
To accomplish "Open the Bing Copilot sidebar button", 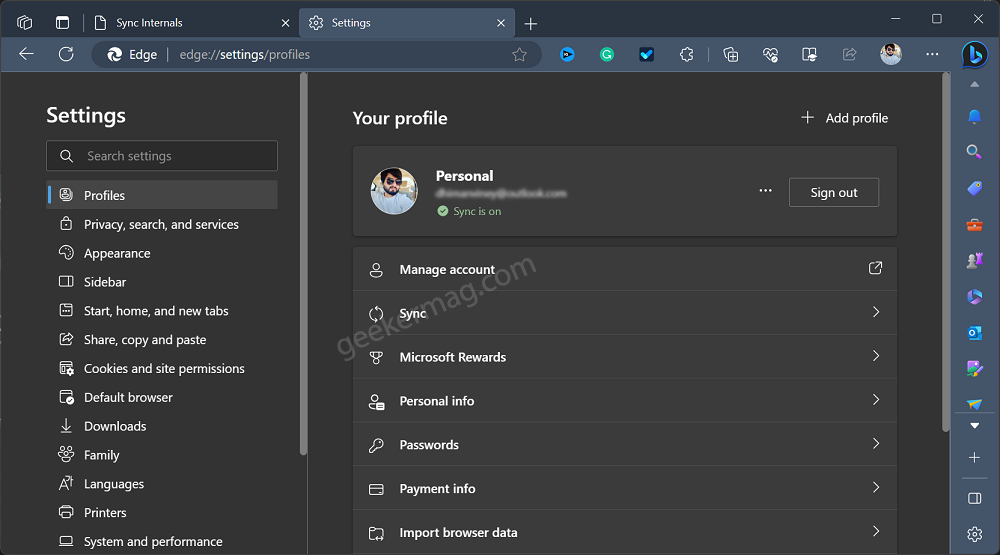I will click(974, 55).
